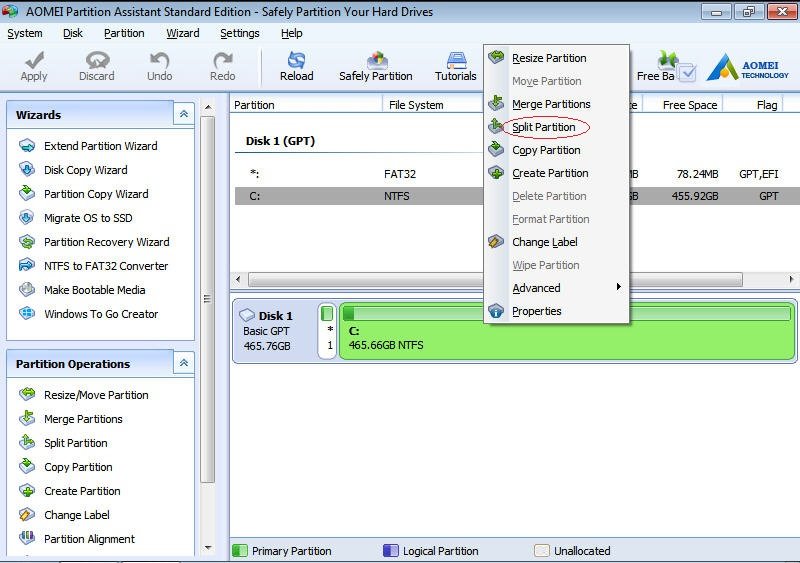800x563 pixels.
Task: Select the C: 465.66GB NTFS partition bar
Action: coord(567,331)
